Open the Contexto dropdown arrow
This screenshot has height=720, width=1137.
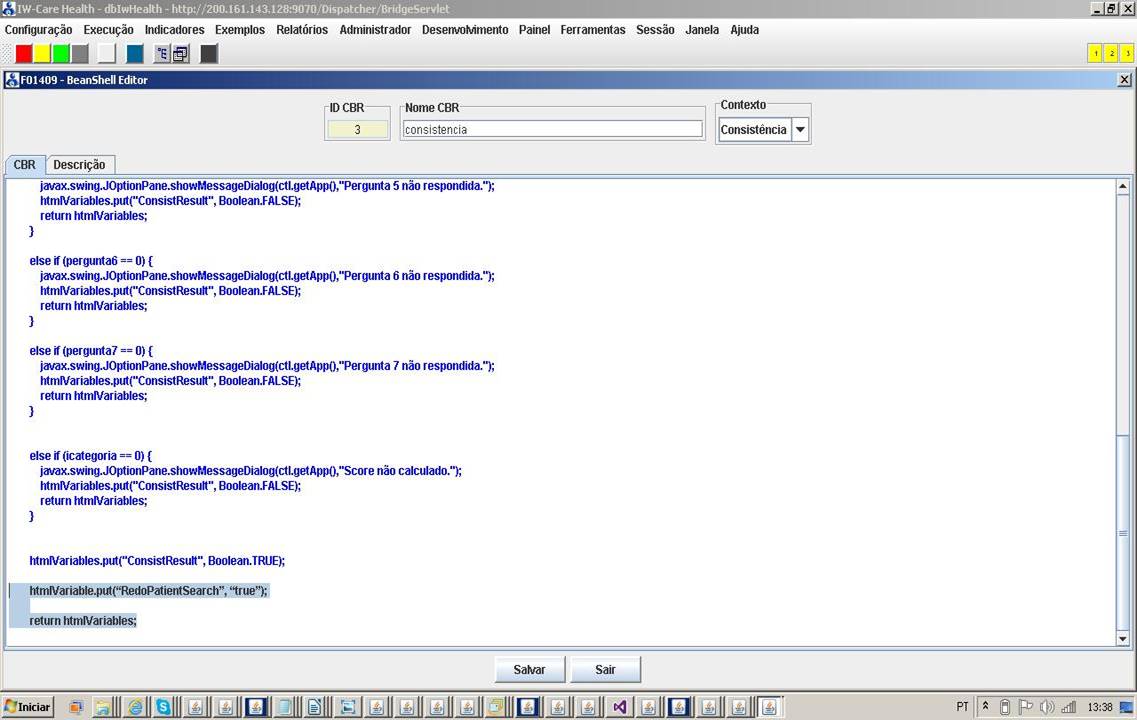coord(800,130)
